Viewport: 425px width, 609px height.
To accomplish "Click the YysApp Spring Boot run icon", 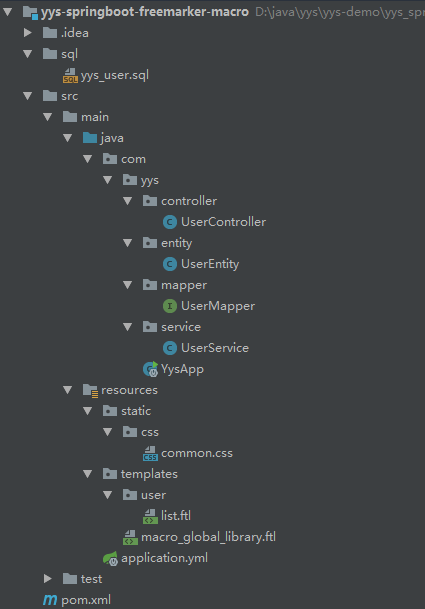I will click(150, 369).
